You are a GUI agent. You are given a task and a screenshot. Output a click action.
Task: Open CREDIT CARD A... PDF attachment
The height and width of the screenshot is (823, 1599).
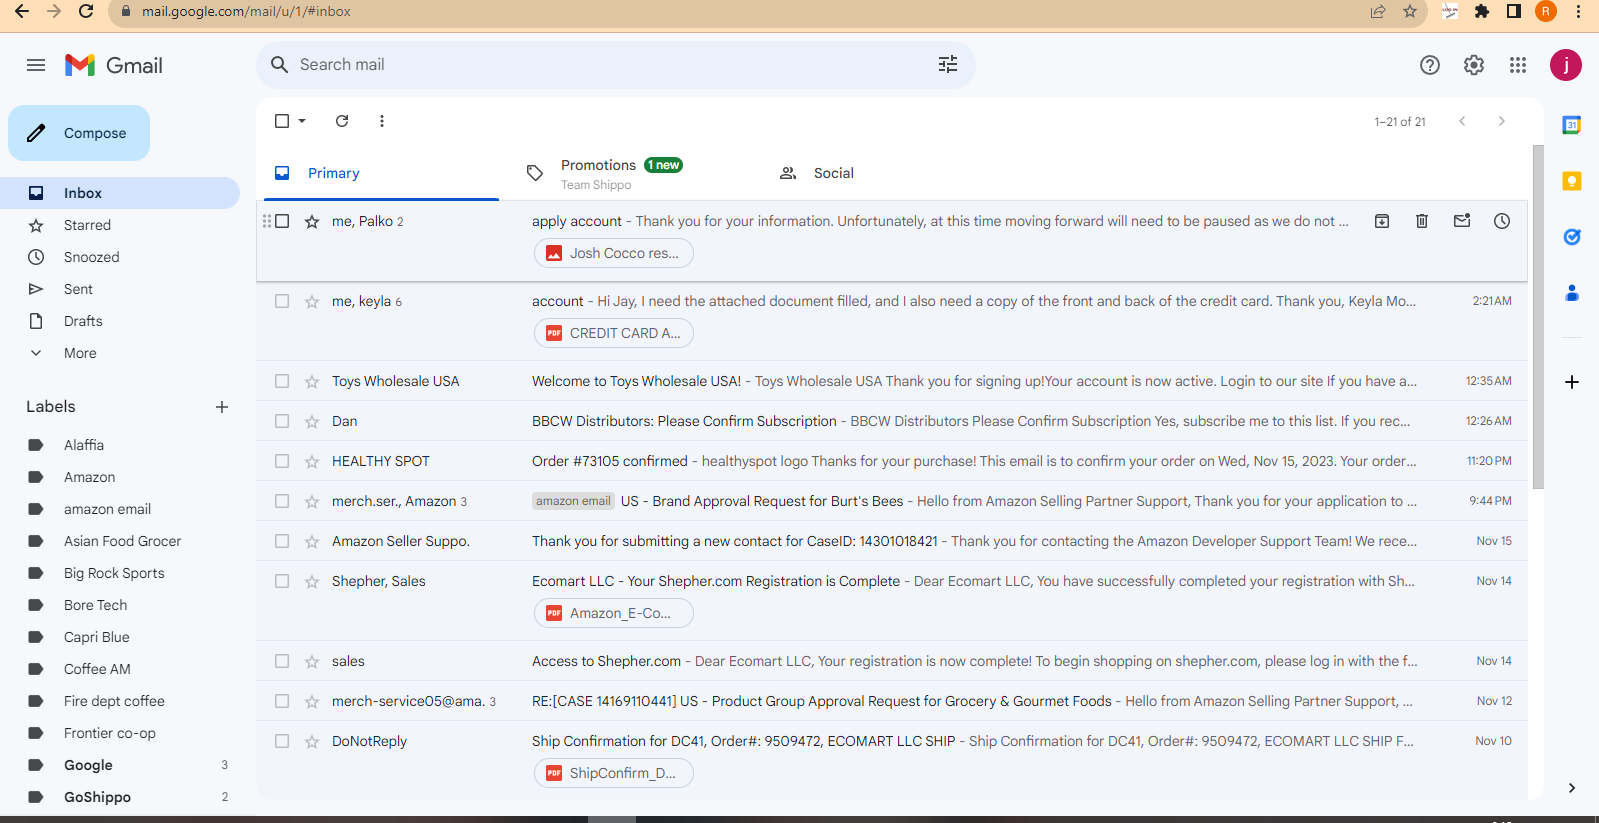click(x=614, y=333)
